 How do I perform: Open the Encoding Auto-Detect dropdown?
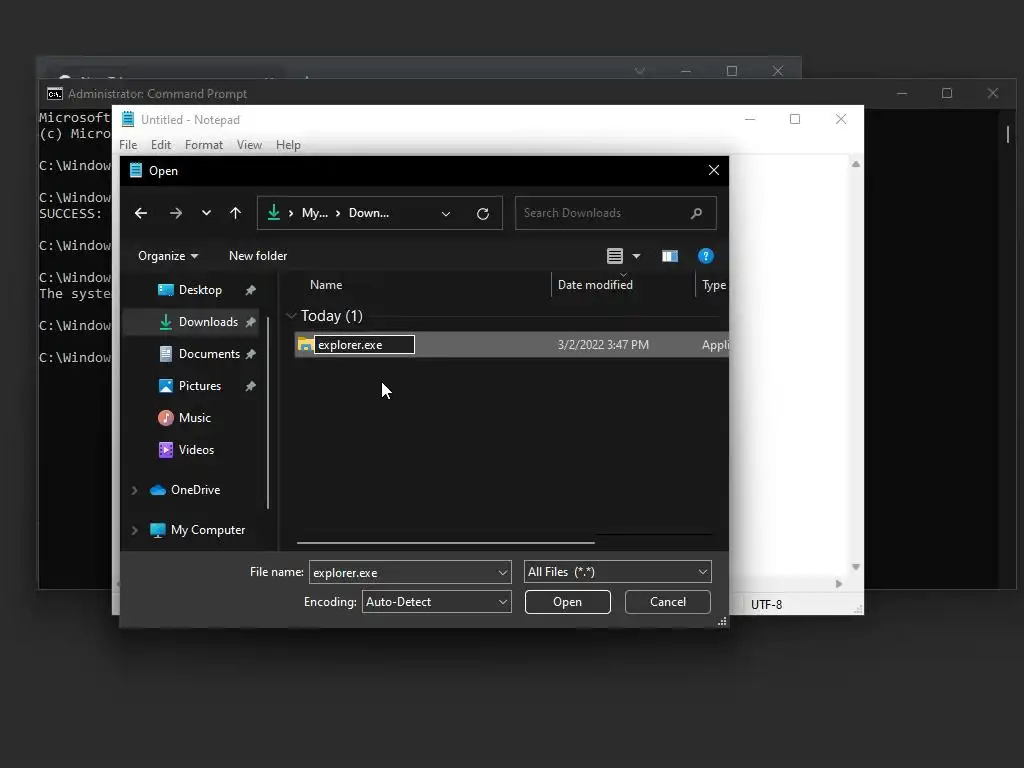[x=436, y=602]
